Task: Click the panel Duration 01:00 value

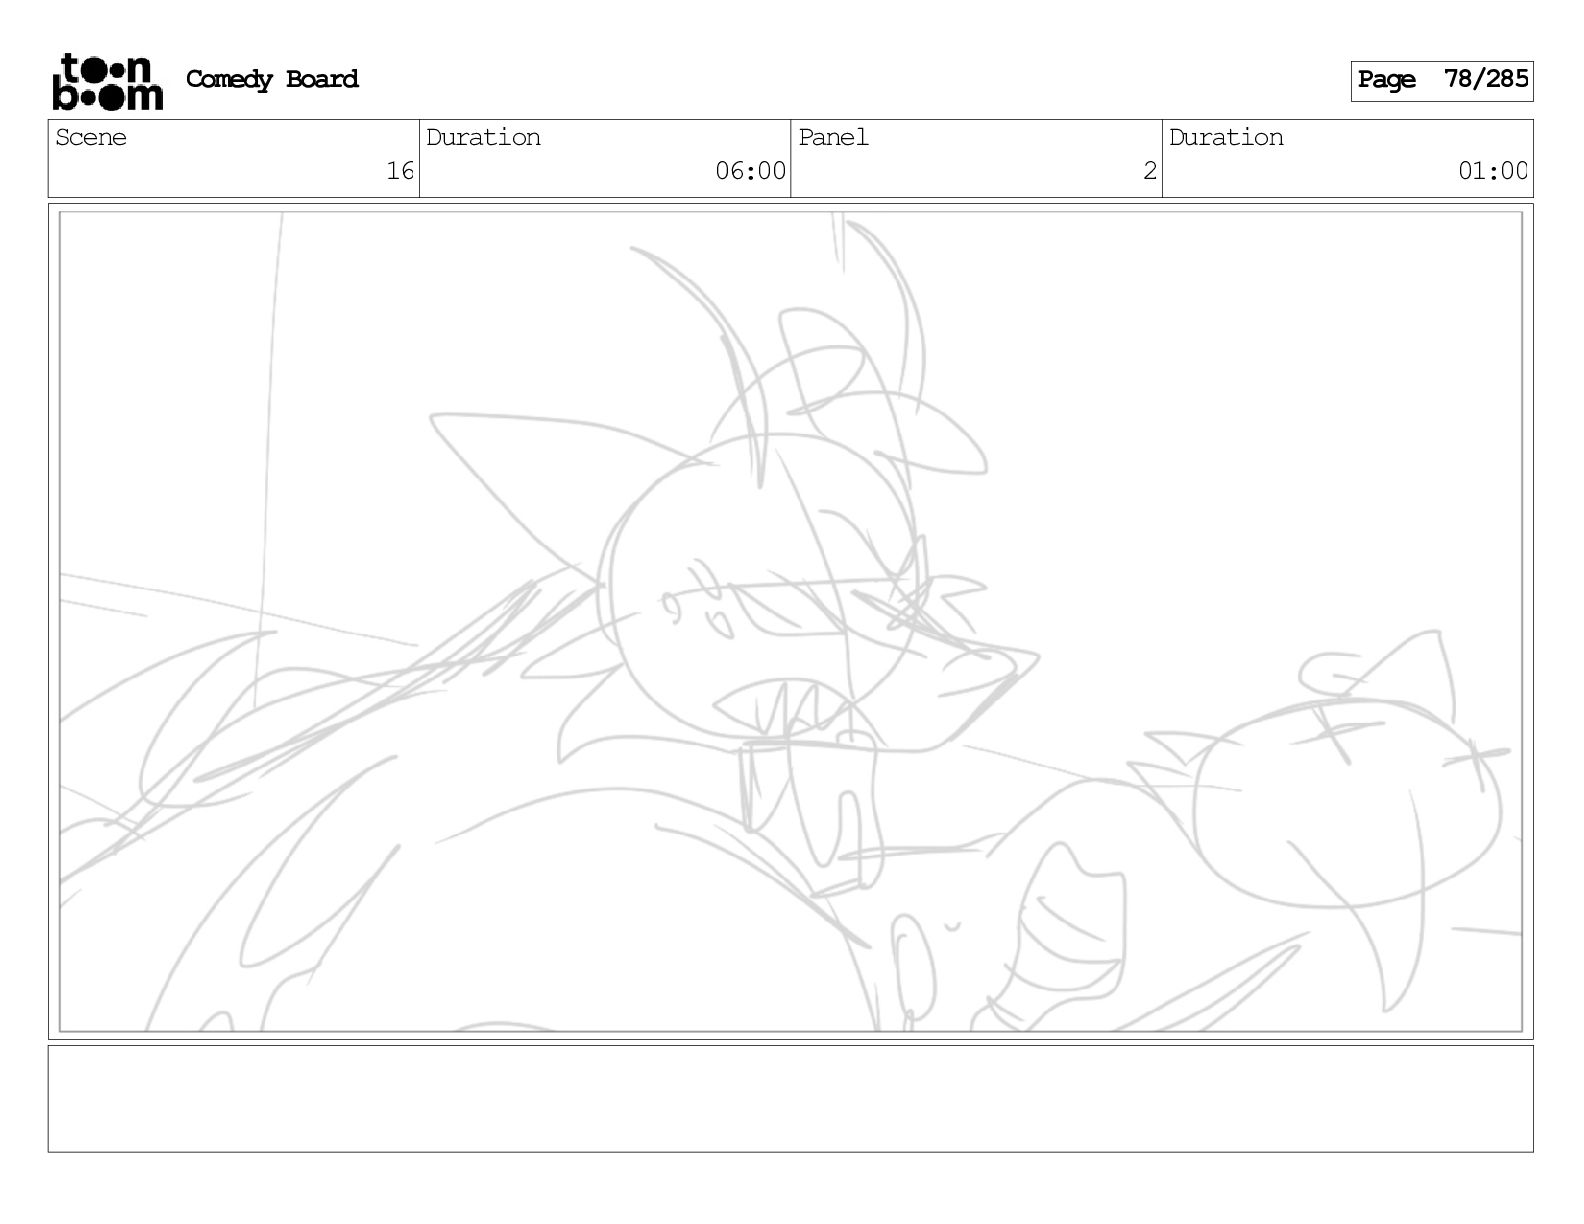Action: [1492, 171]
